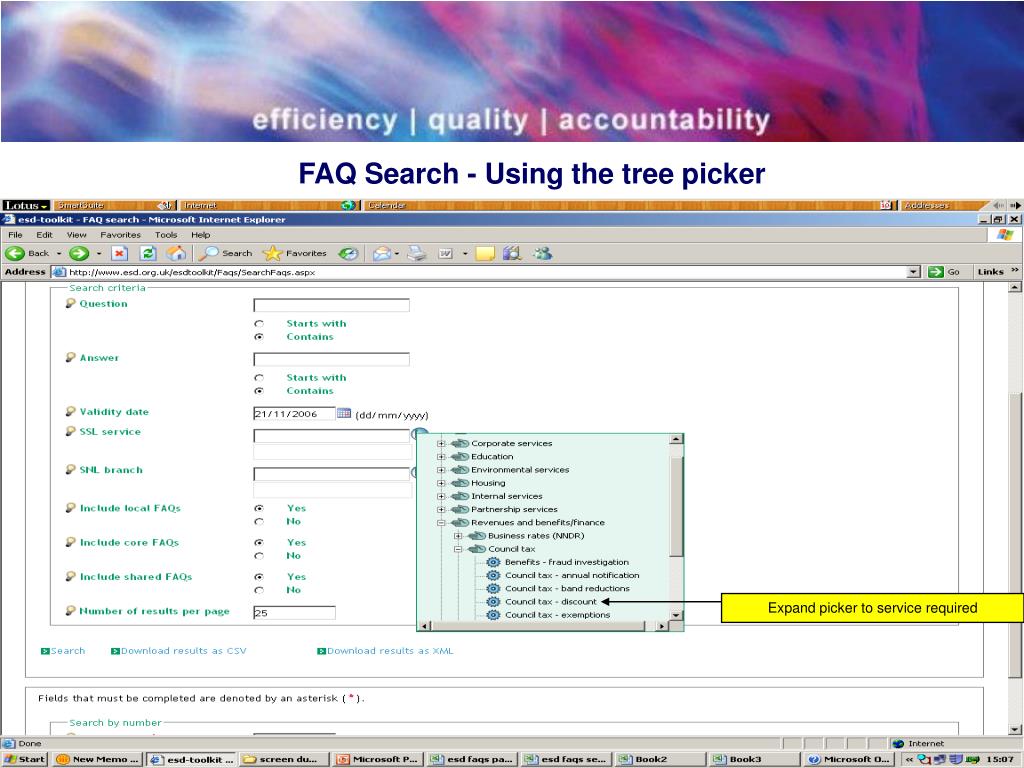Click the Question field help icon
Viewport: 1024px width, 768px height.
coord(71,303)
